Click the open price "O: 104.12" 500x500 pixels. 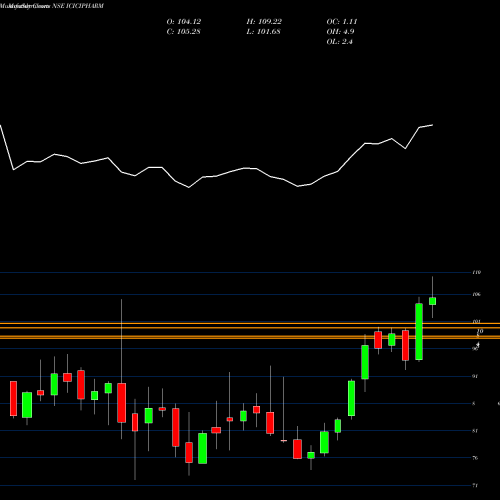pos(184,22)
